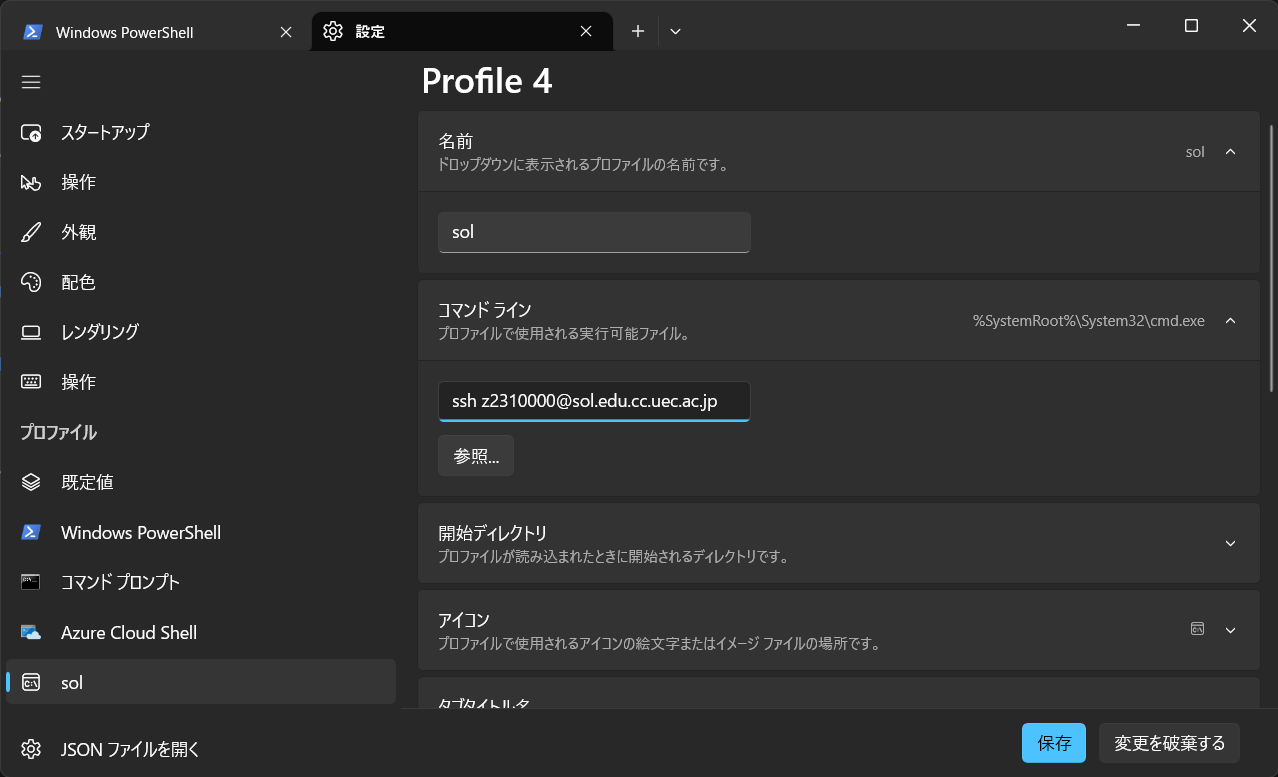The image size is (1278, 777).
Task: Collapse the 名前 section chevron
Action: (1230, 152)
